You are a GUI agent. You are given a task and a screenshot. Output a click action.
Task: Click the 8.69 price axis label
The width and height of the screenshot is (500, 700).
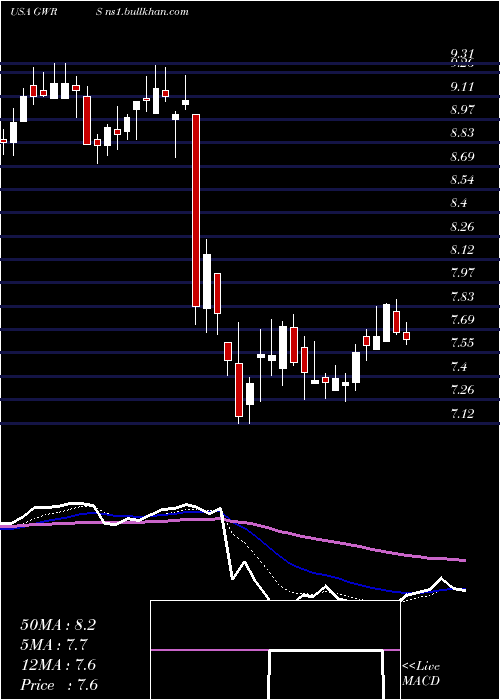click(x=462, y=157)
